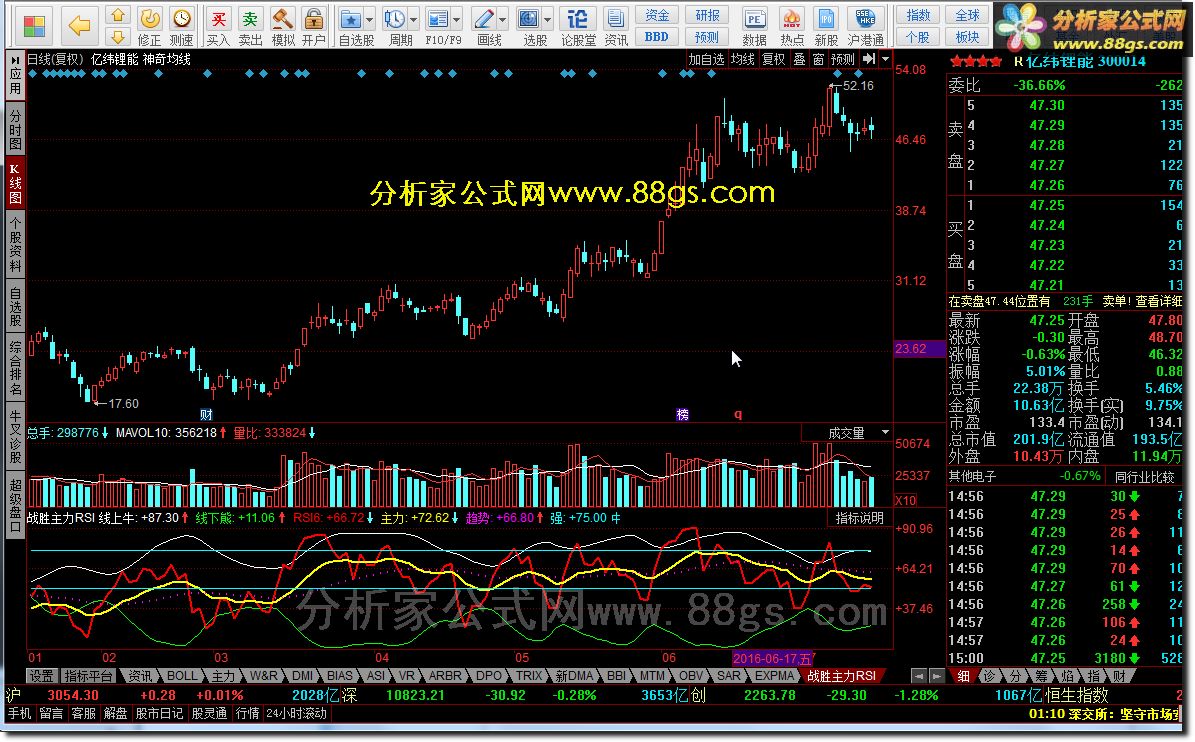Click the 加自选 add-to-watchlist button
Image resolution: width=1195 pixels, height=742 pixels.
[x=706, y=59]
